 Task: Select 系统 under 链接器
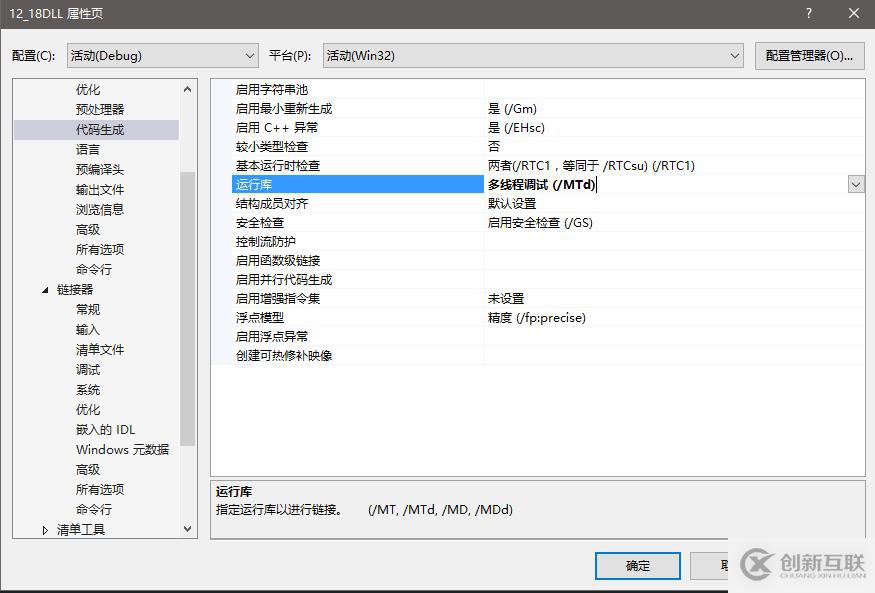tap(88, 389)
